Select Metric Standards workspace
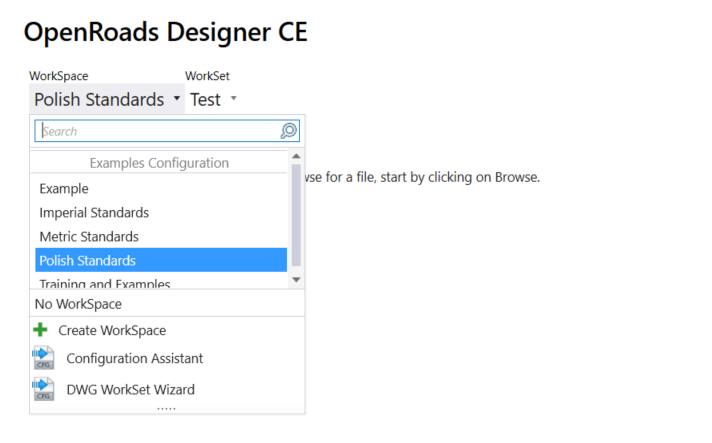Viewport: 712px width, 443px height. coord(161,236)
